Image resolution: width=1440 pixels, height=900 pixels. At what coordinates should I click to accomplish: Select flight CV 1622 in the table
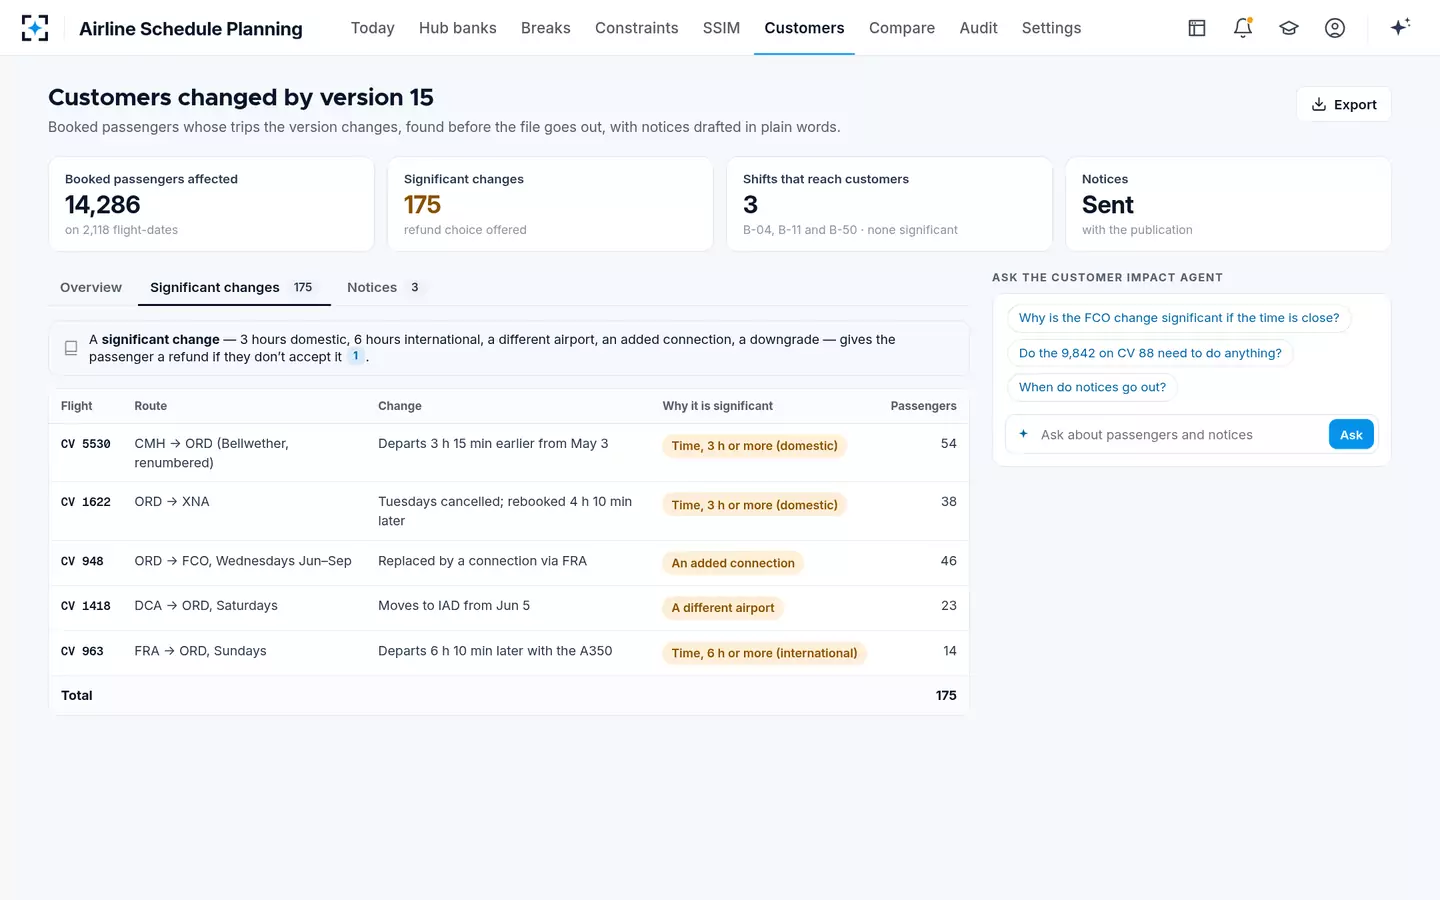click(509, 511)
